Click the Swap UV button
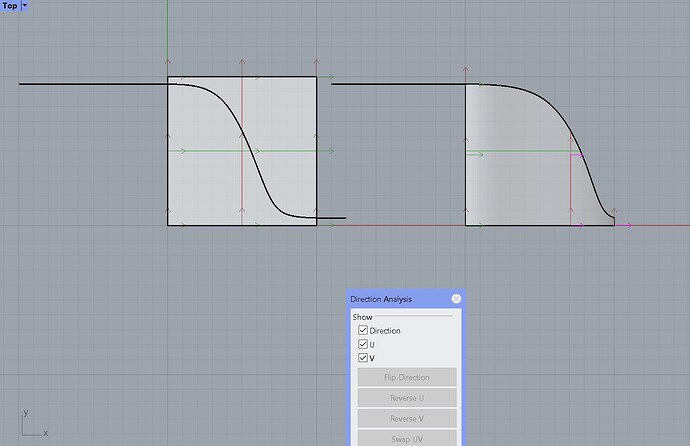690x446 pixels. [407, 439]
